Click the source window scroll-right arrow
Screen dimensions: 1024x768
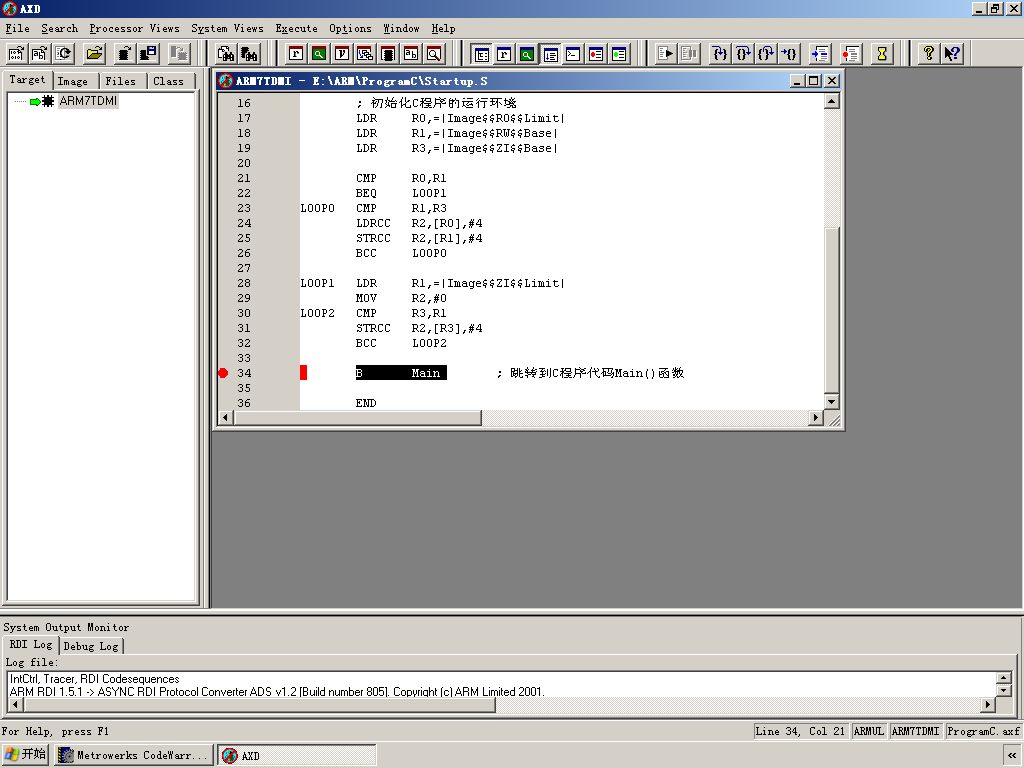click(x=815, y=417)
